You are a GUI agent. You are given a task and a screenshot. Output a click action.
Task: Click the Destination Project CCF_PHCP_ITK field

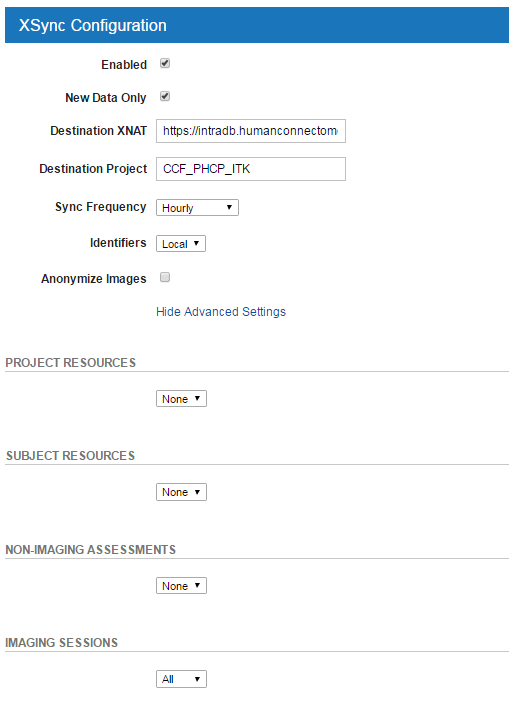point(251,169)
